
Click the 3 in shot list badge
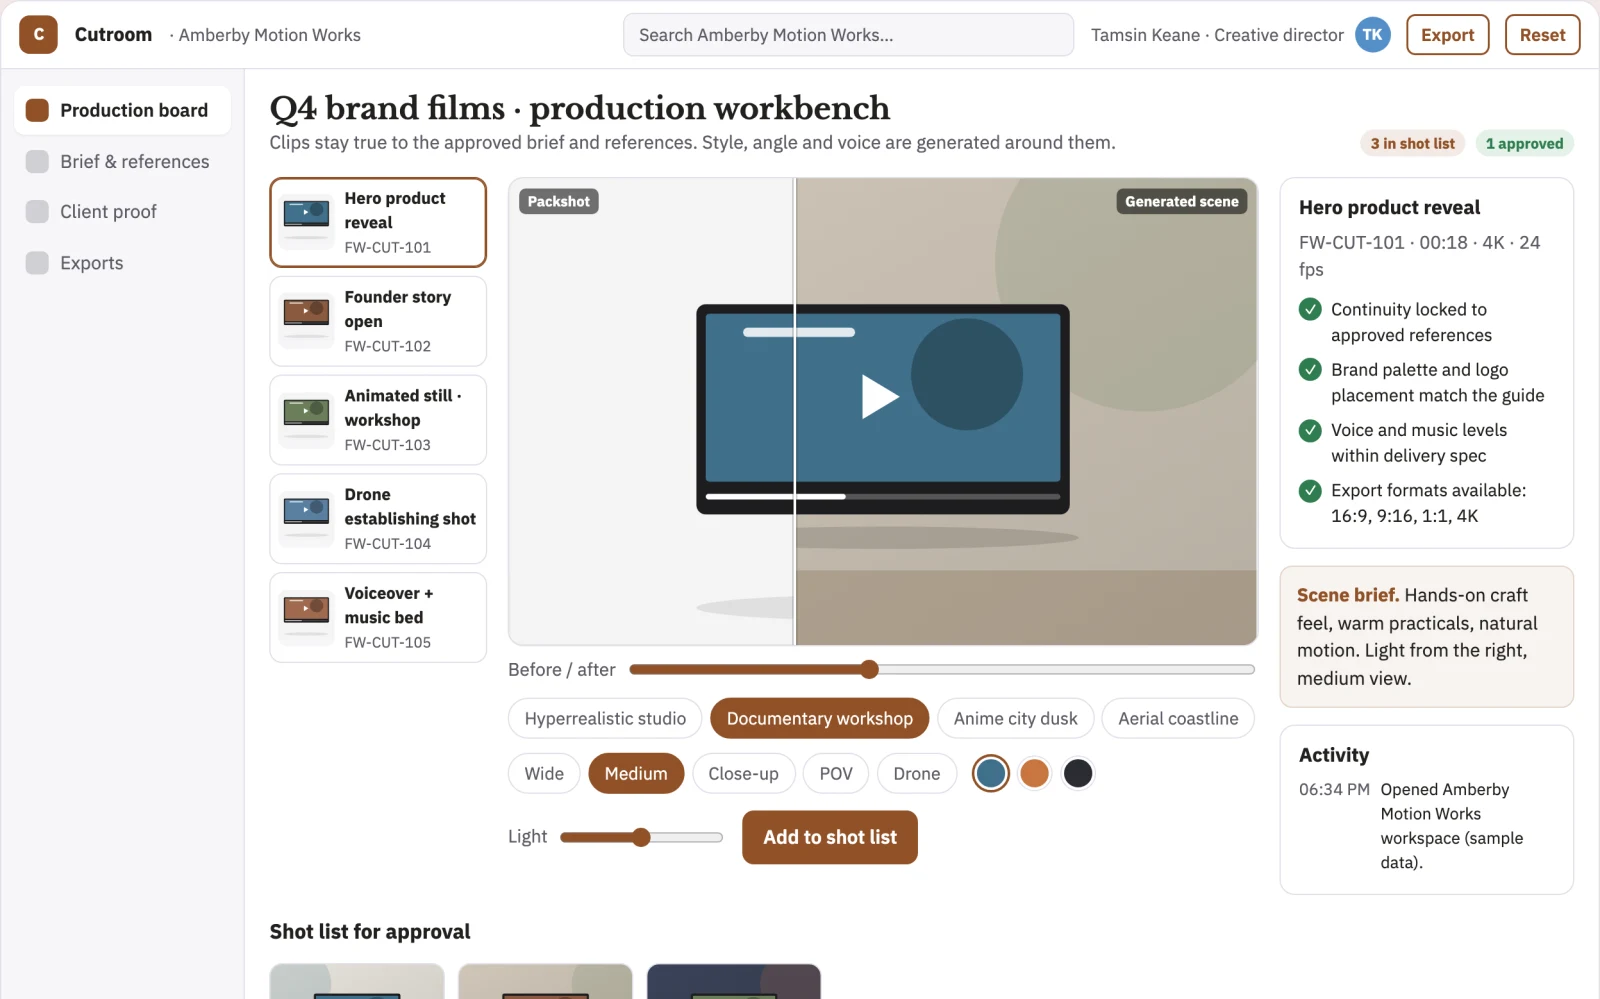click(1412, 143)
